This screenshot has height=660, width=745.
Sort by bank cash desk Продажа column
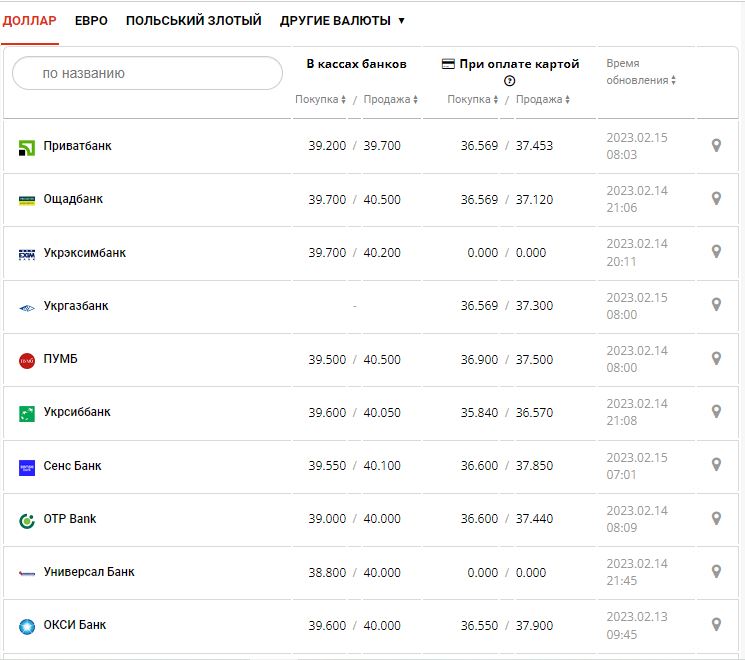[x=390, y=99]
